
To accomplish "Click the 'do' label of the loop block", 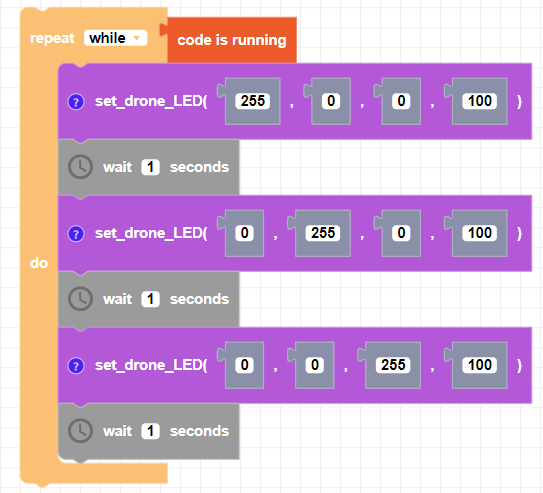I will [39, 263].
